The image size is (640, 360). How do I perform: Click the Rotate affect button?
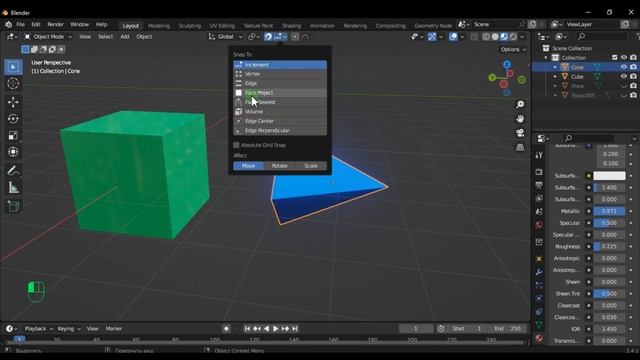click(x=280, y=166)
